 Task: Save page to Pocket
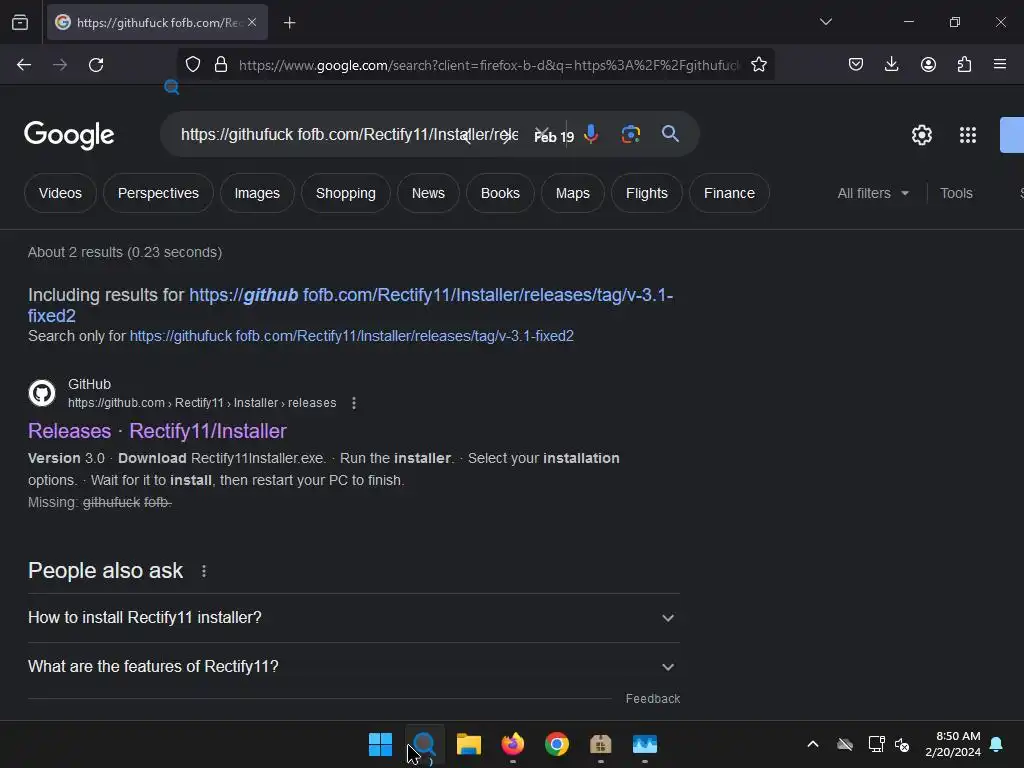click(x=856, y=64)
